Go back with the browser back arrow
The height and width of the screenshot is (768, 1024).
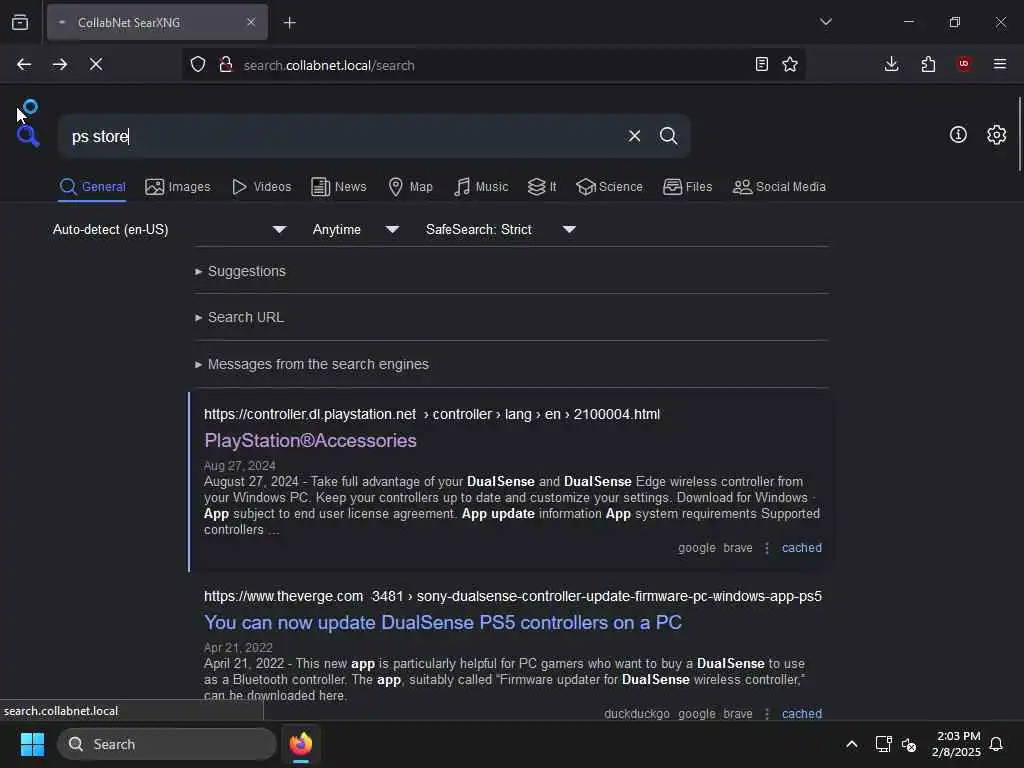[24, 64]
